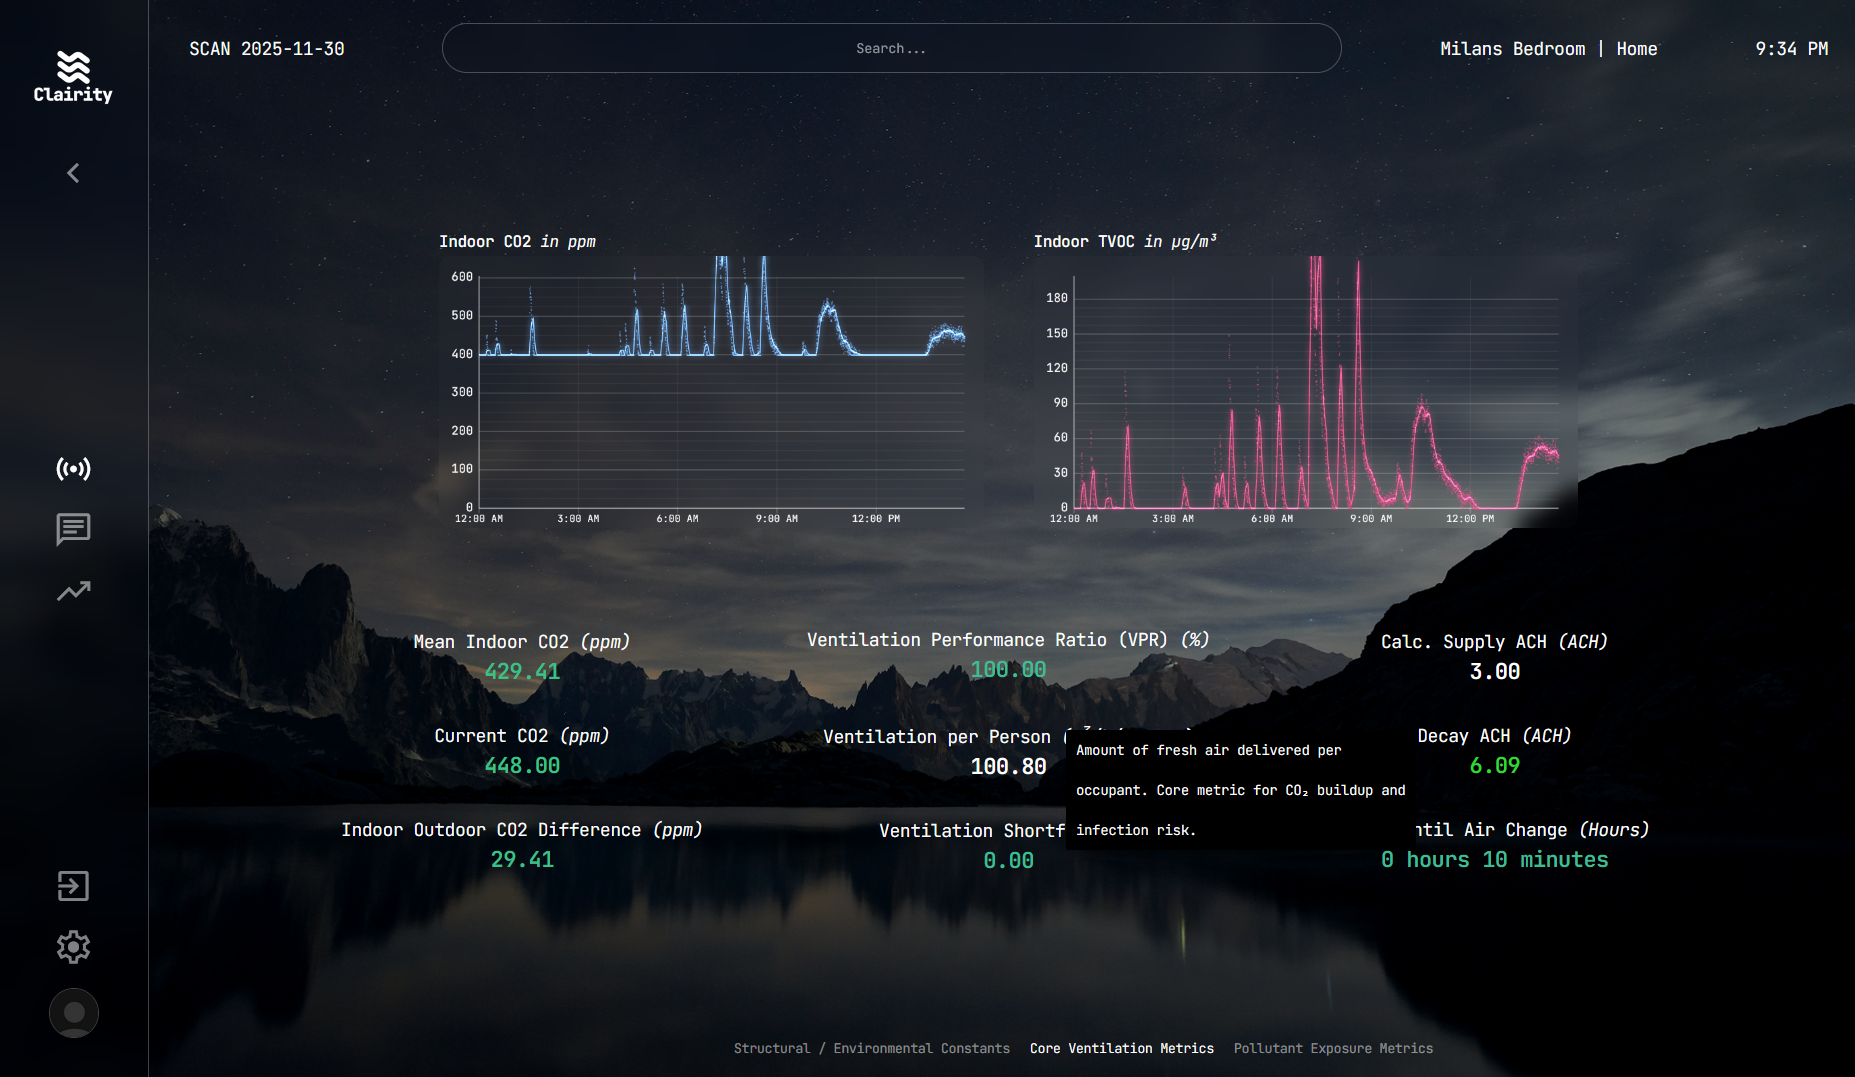1855x1077 pixels.
Task: Click the Milans Bedroom room label
Action: 1512,49
